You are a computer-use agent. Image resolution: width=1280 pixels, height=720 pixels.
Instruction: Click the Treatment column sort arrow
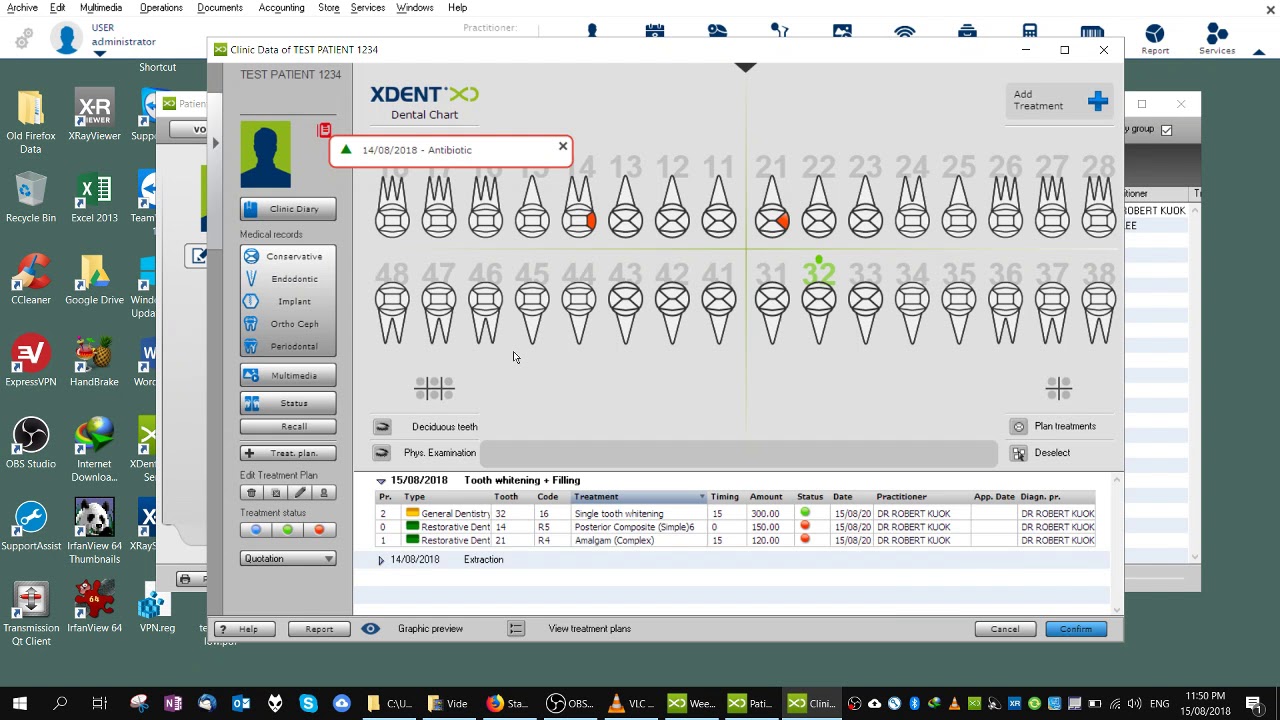tap(702, 497)
